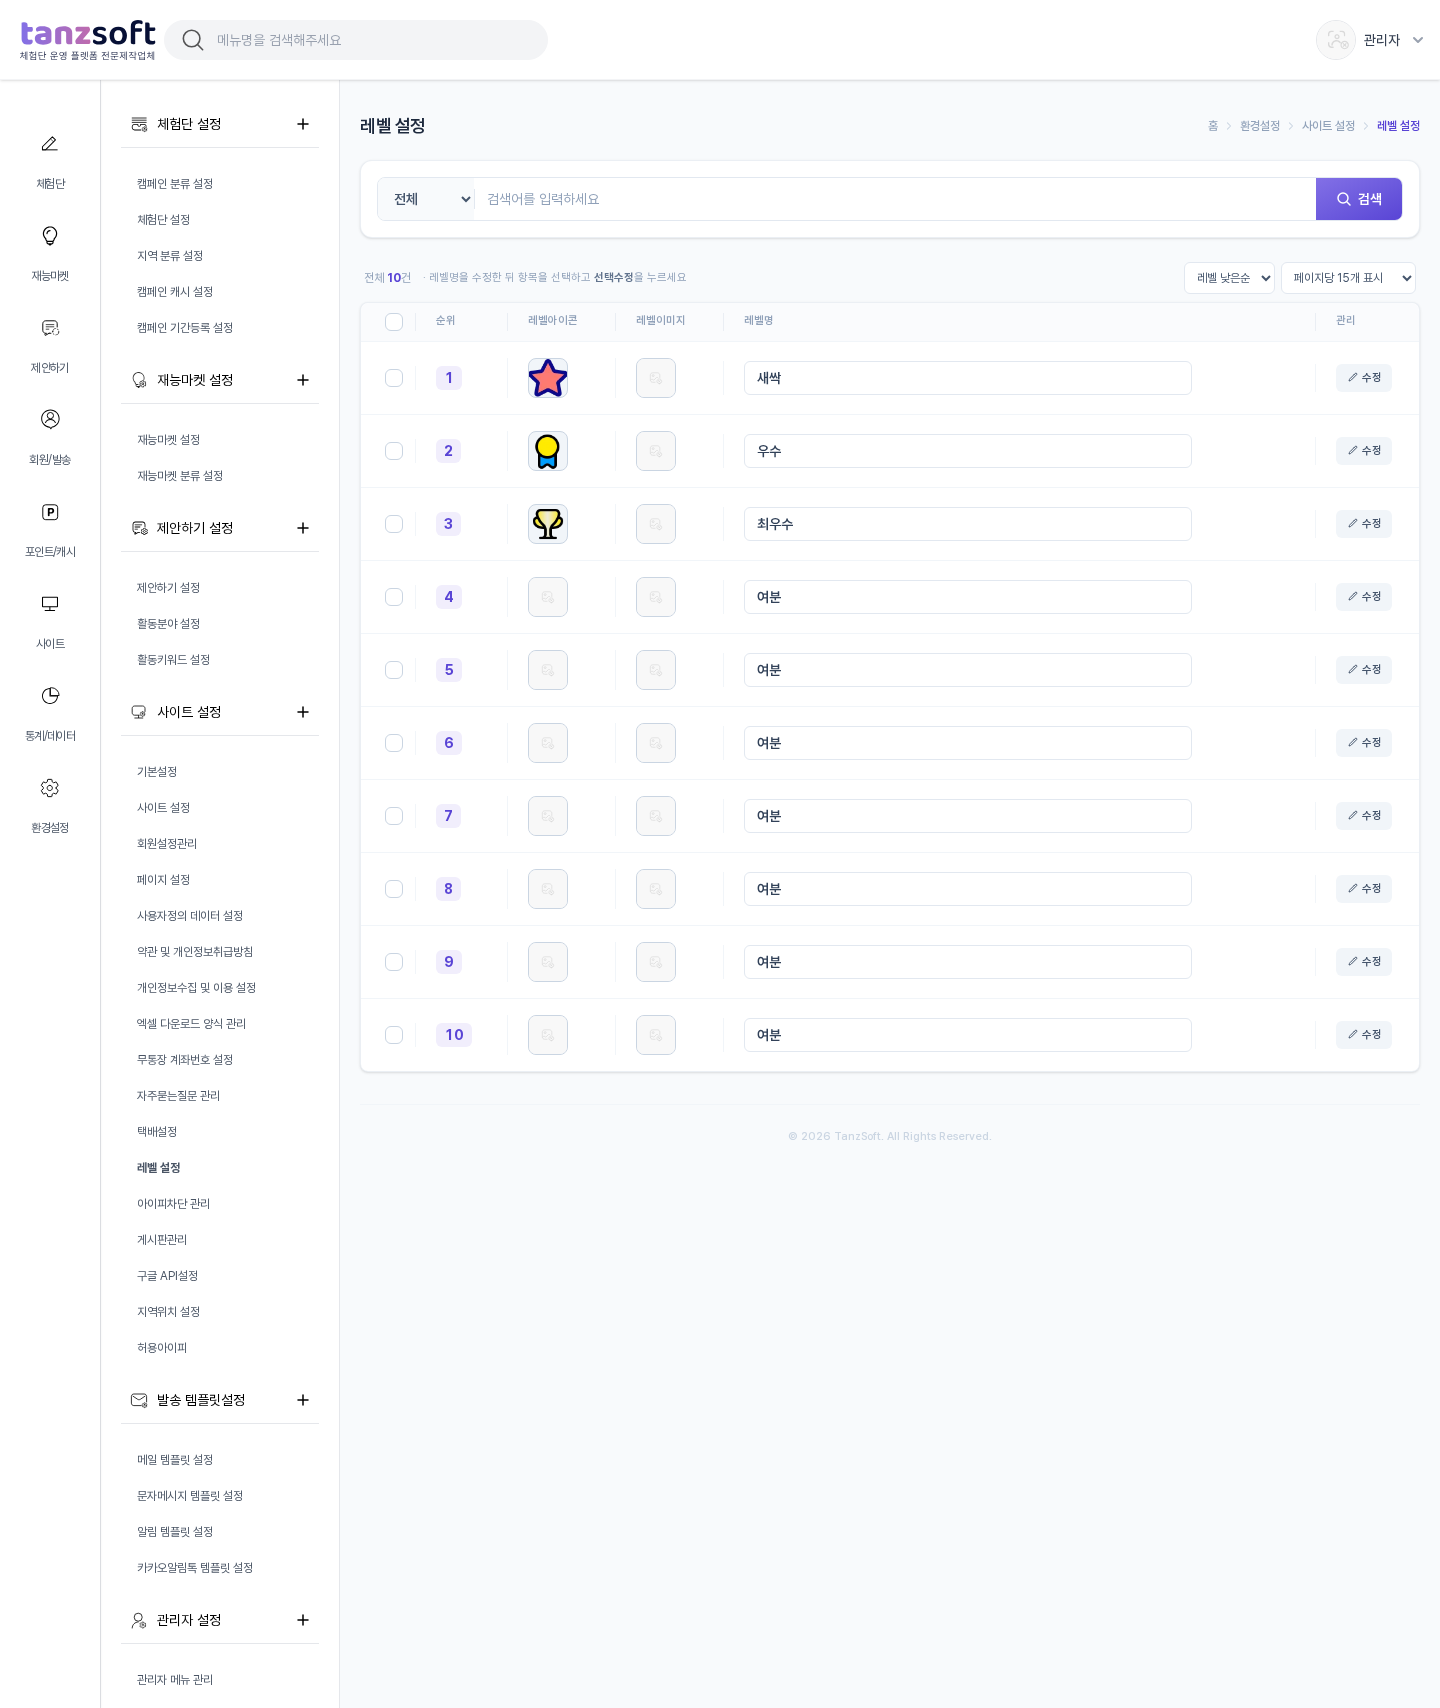Open the 페이지당 15개 표시 dropdown

tap(1348, 278)
